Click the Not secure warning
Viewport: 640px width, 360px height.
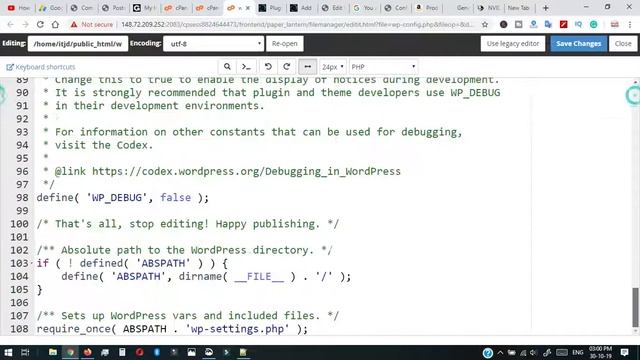point(91,24)
